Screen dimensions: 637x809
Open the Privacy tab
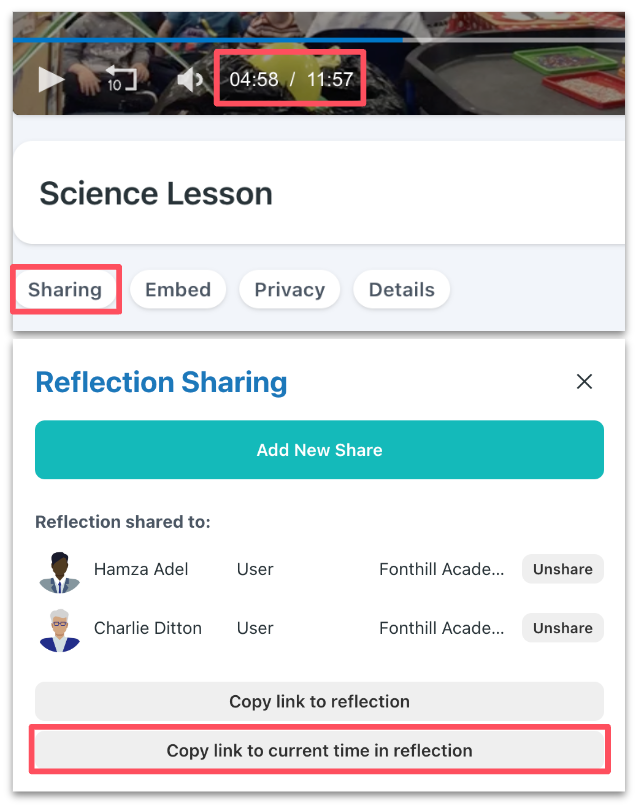click(289, 290)
